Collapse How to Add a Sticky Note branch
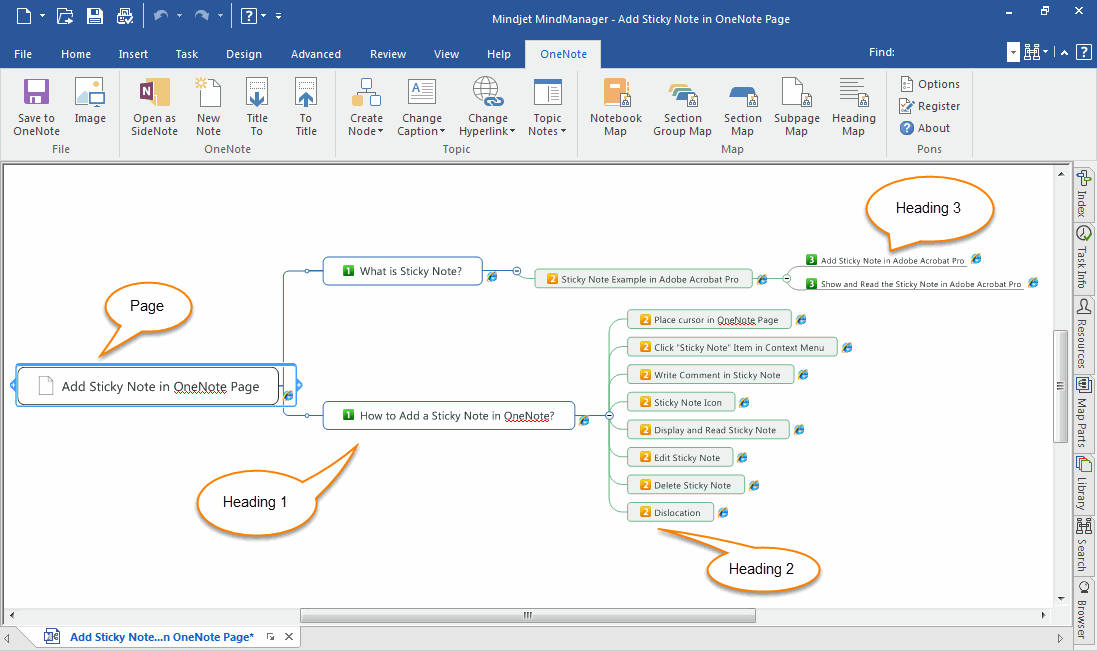 609,415
